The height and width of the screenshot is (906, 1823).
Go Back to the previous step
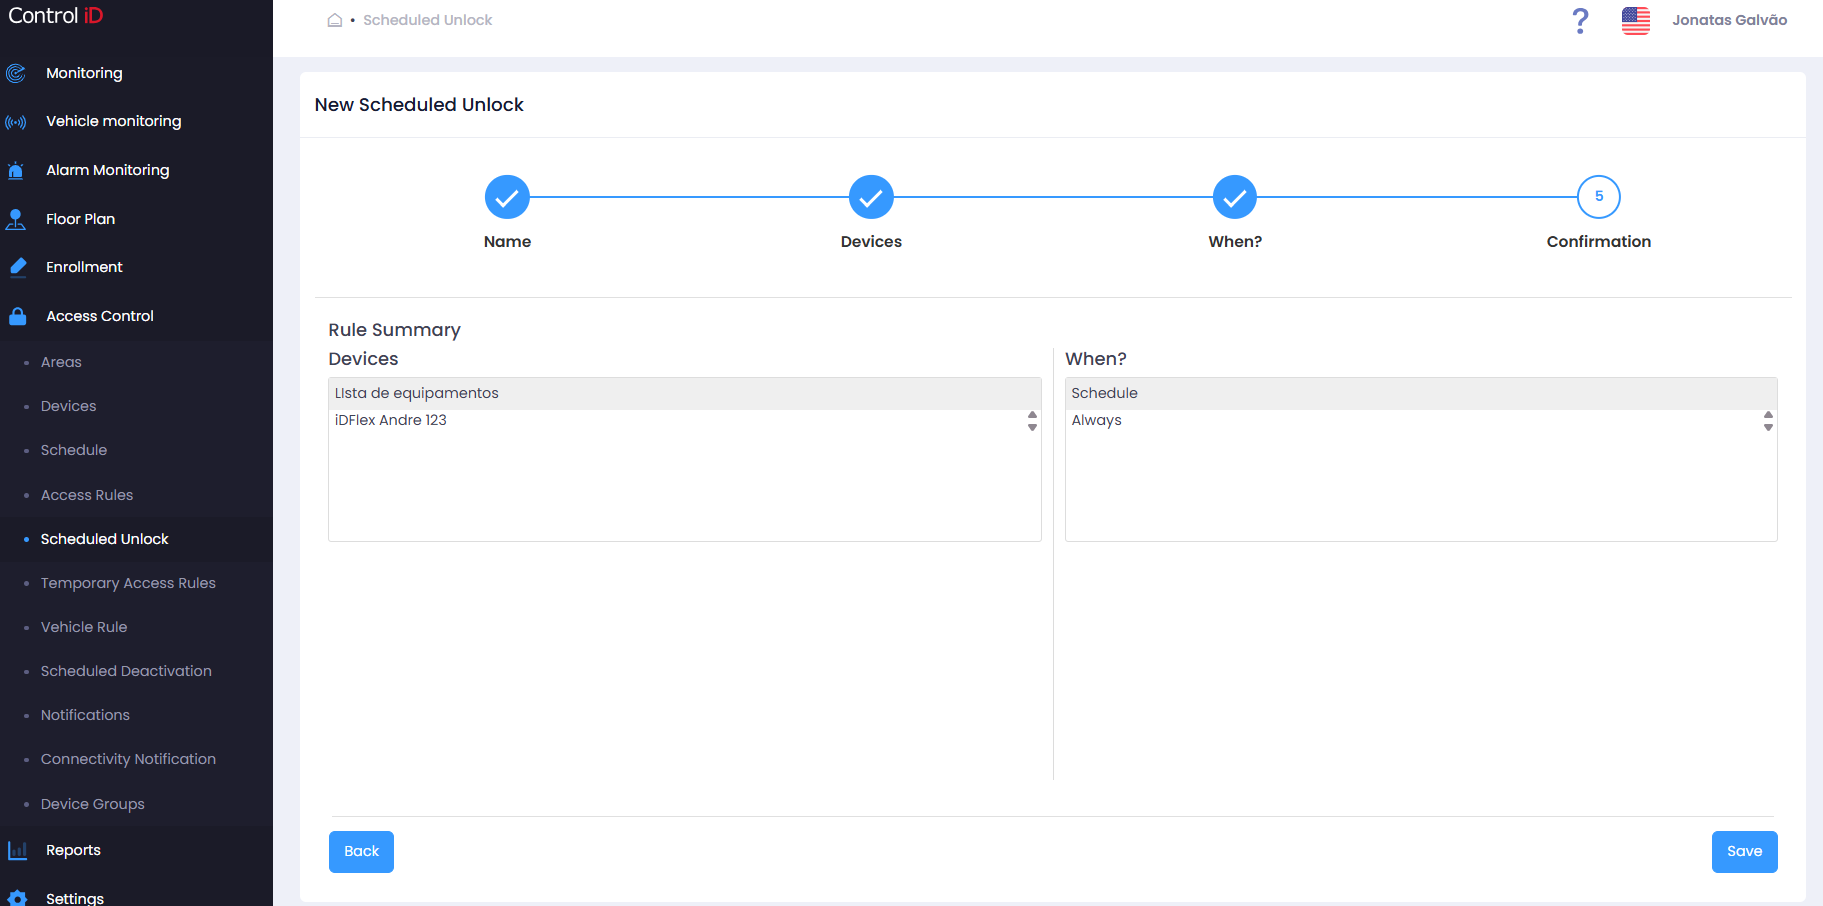coord(361,852)
